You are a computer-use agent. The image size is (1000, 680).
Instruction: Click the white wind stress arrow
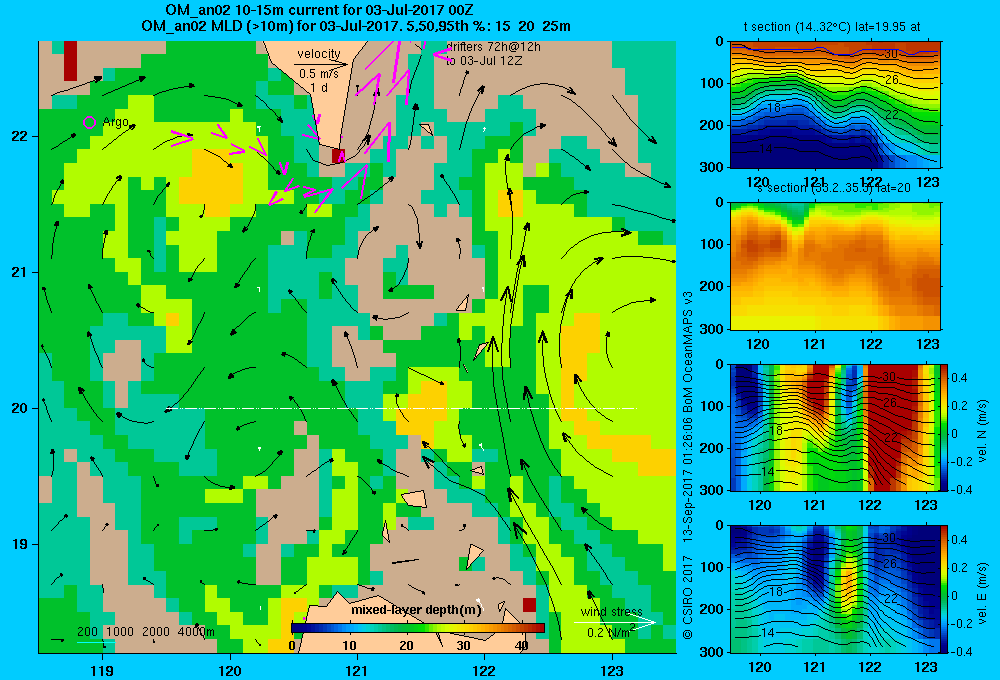[614, 623]
